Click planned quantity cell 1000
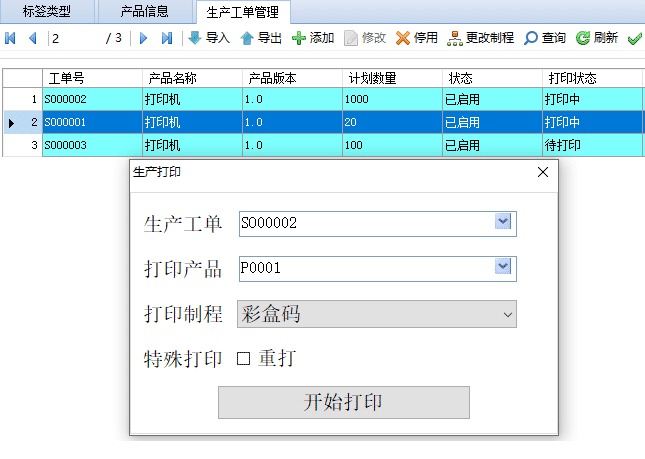 coord(392,99)
